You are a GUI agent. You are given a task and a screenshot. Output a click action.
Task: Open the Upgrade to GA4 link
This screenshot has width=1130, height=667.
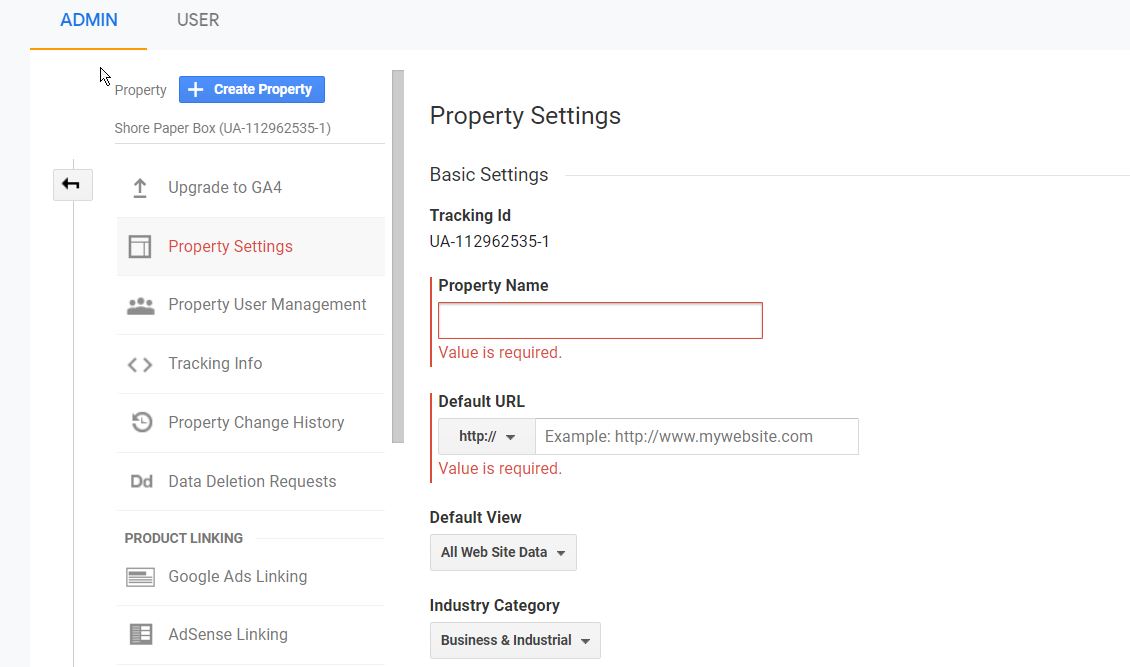coord(225,188)
